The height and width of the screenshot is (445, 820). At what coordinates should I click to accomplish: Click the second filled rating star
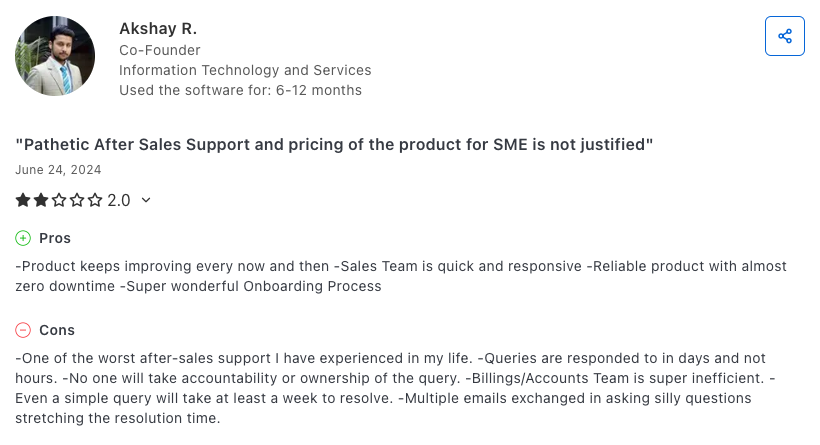point(41,200)
